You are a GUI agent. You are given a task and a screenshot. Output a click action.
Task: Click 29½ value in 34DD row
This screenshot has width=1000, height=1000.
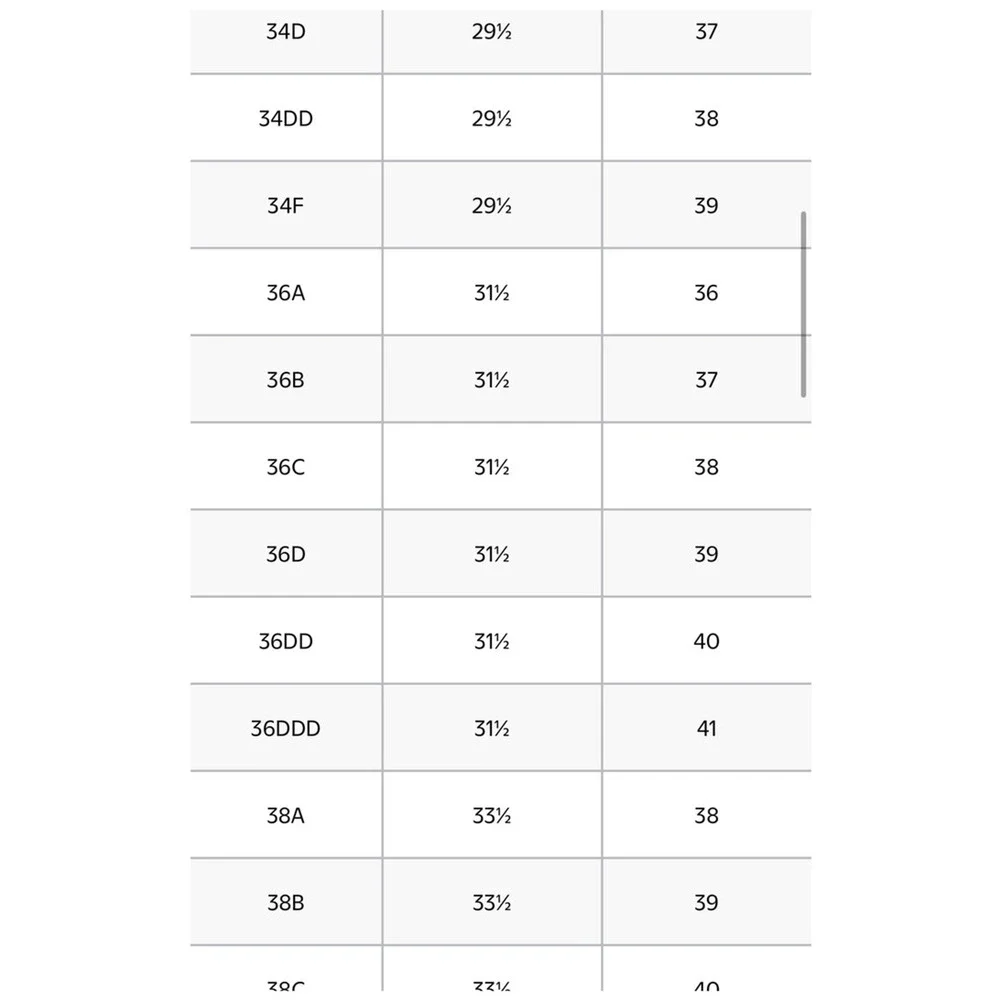point(492,119)
